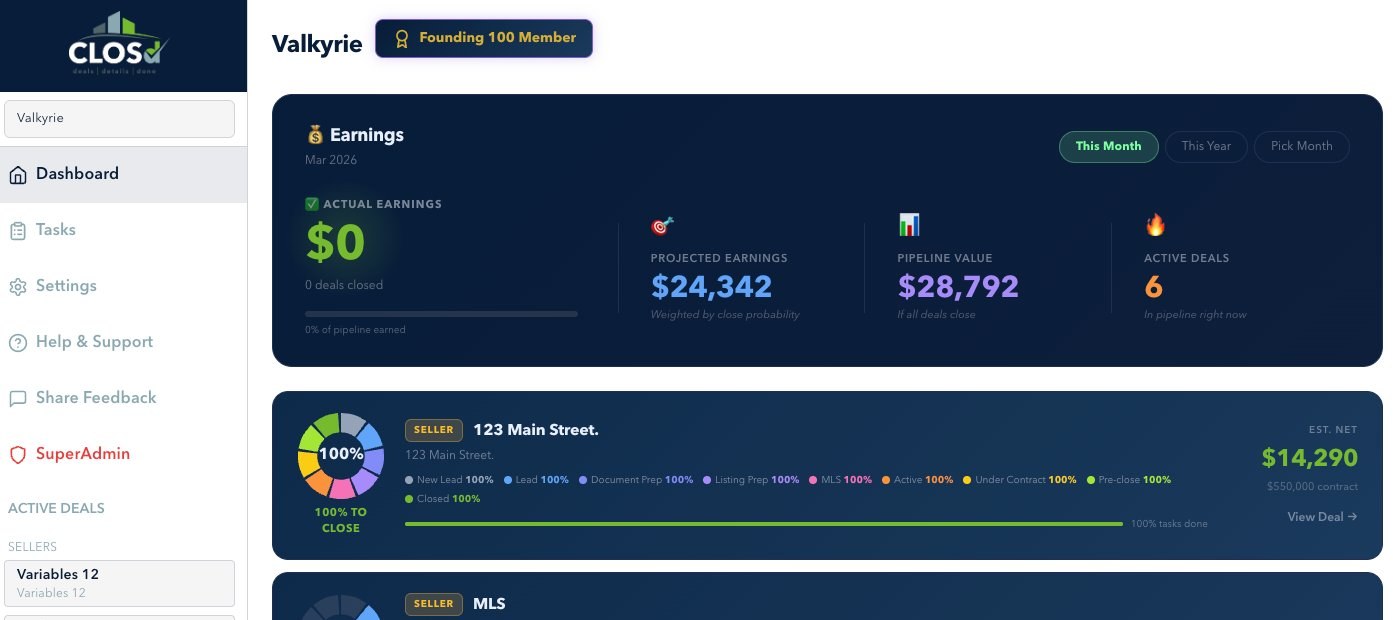Select the This Month tab
Viewport: 1393px width, 620px height.
[x=1108, y=146]
